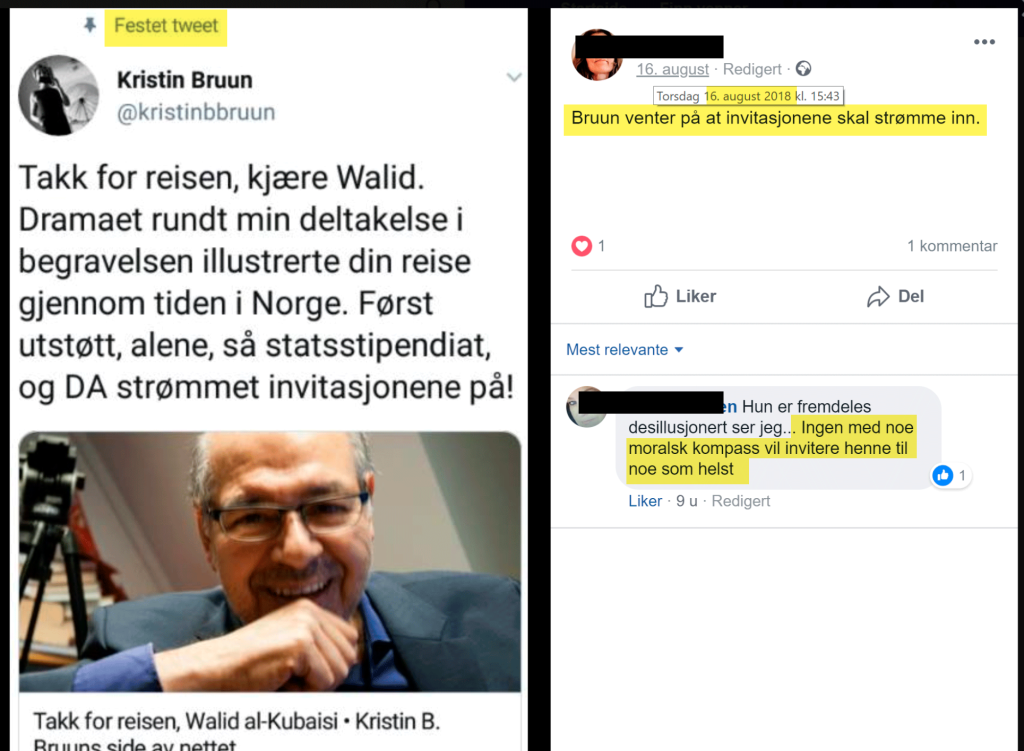Expand the tweet options chevron
Image resolution: width=1024 pixels, height=751 pixels.
514,77
